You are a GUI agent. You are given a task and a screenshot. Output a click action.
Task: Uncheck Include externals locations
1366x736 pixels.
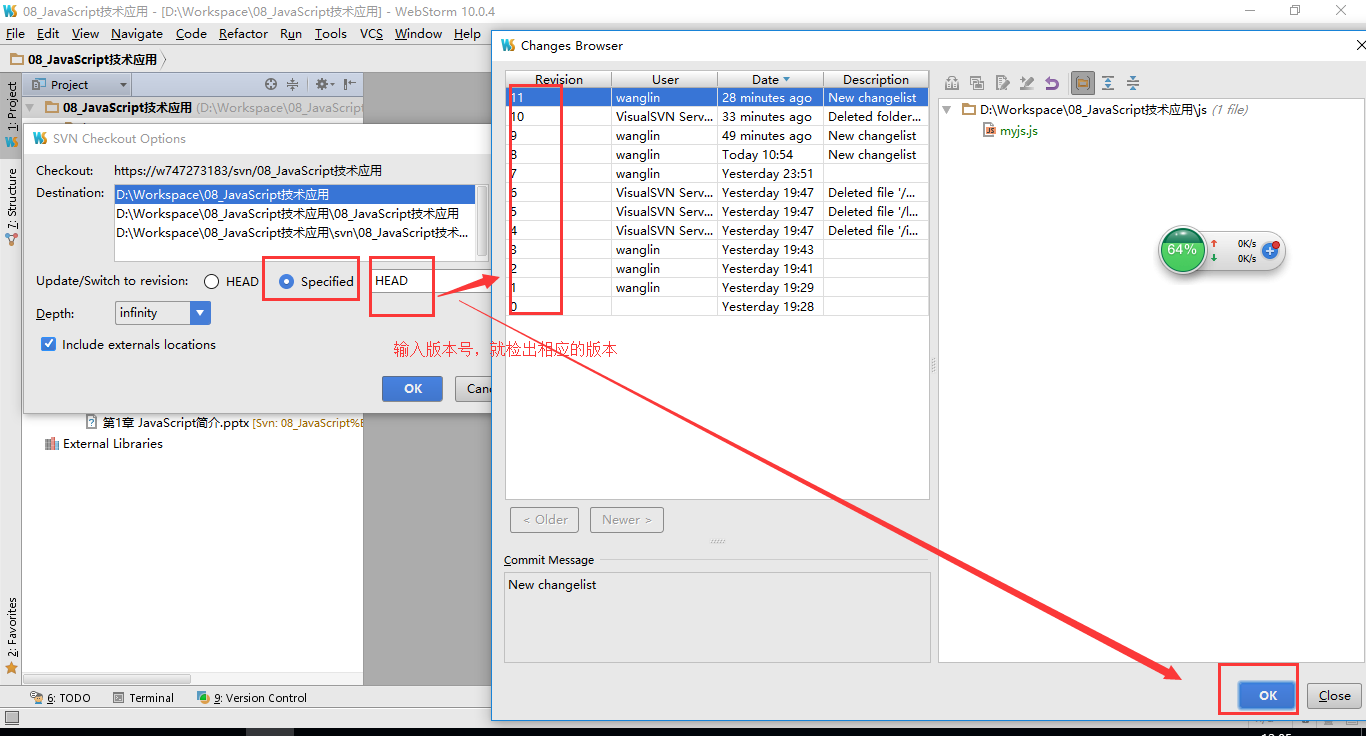48,344
